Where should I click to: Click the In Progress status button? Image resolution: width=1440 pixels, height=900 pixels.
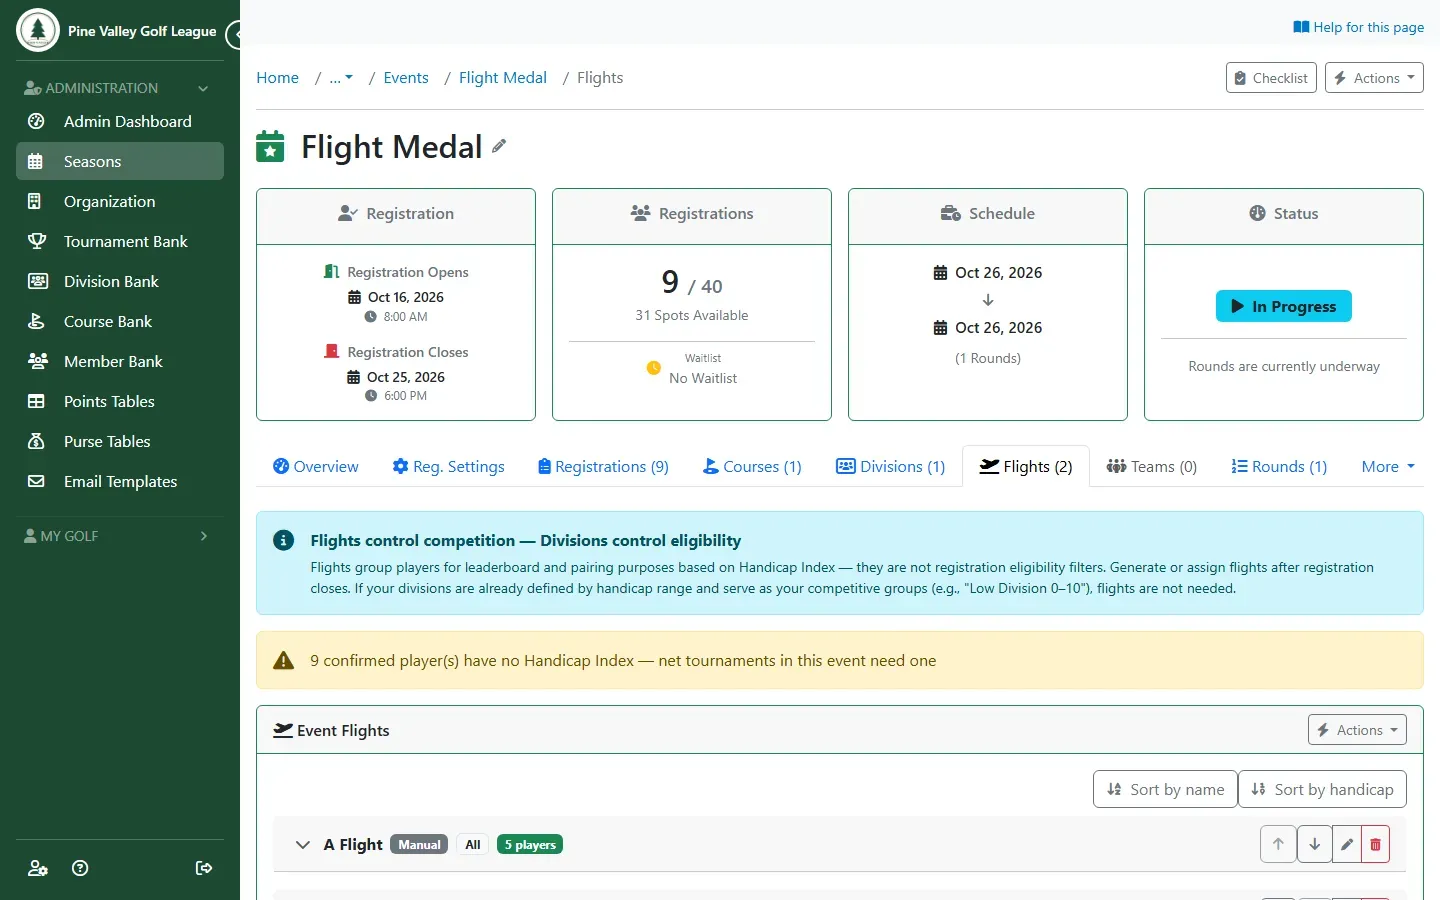click(1284, 306)
